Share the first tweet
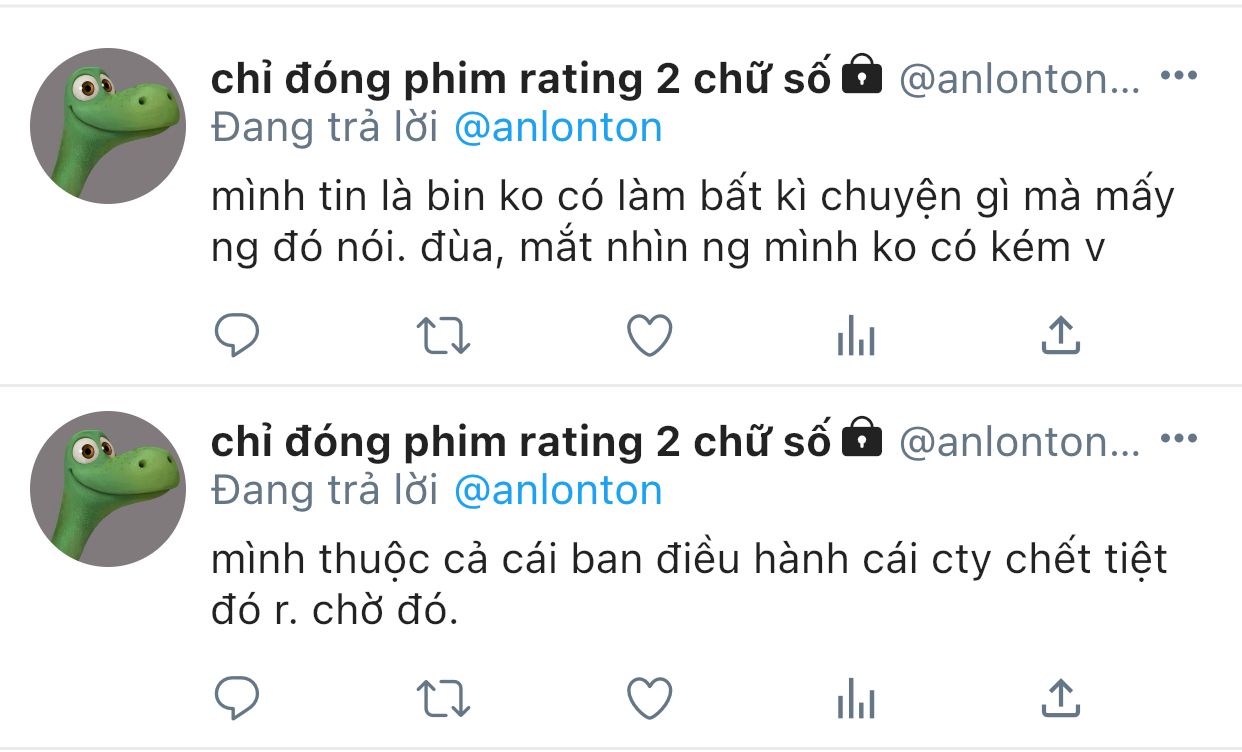 pyautogui.click(x=1061, y=336)
